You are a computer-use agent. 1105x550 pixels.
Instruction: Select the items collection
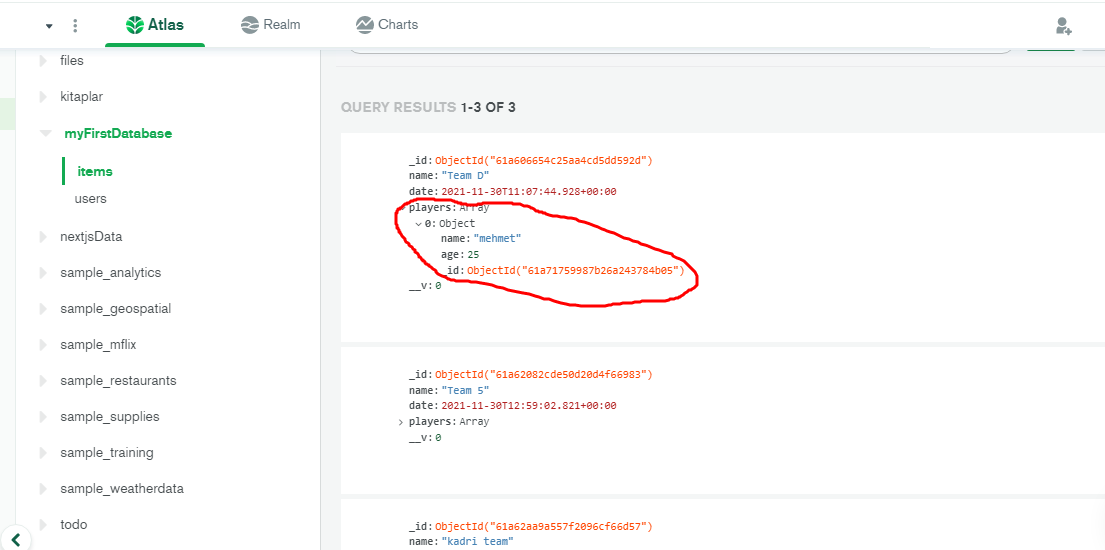(x=94, y=171)
